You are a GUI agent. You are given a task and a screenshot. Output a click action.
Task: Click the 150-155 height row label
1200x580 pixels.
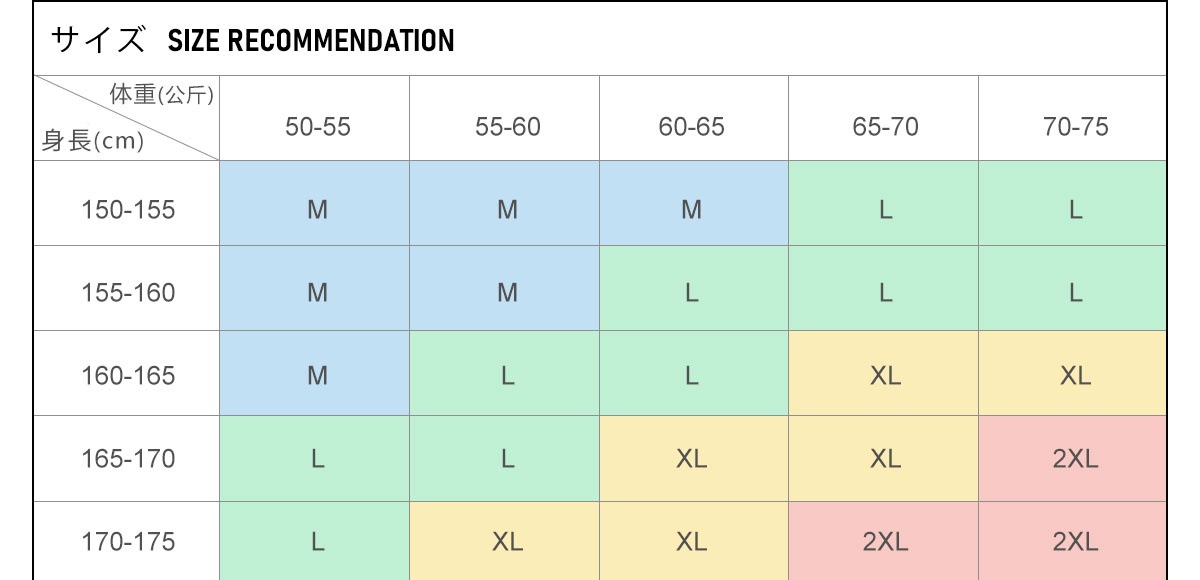click(128, 210)
